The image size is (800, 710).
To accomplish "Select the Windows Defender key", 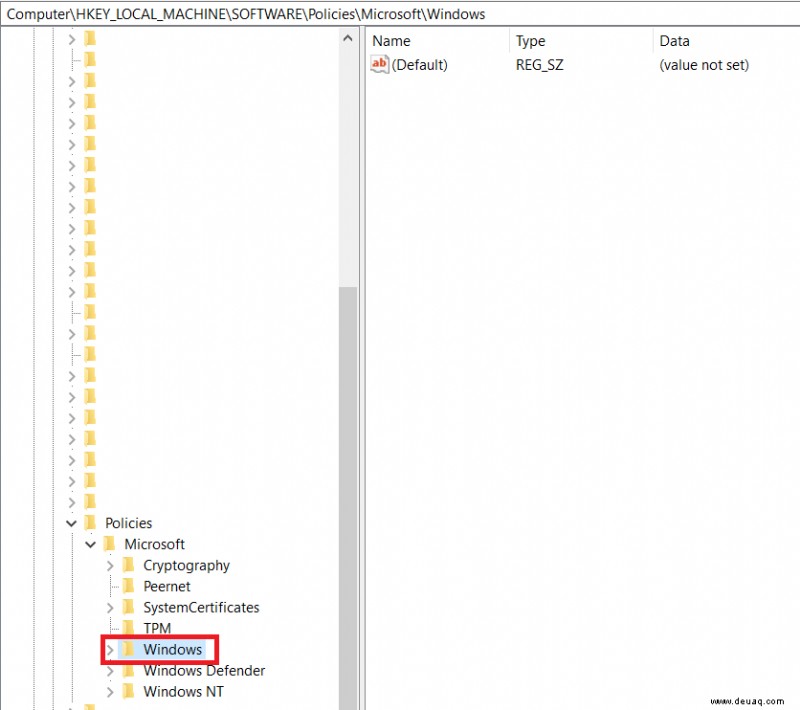I will [204, 671].
